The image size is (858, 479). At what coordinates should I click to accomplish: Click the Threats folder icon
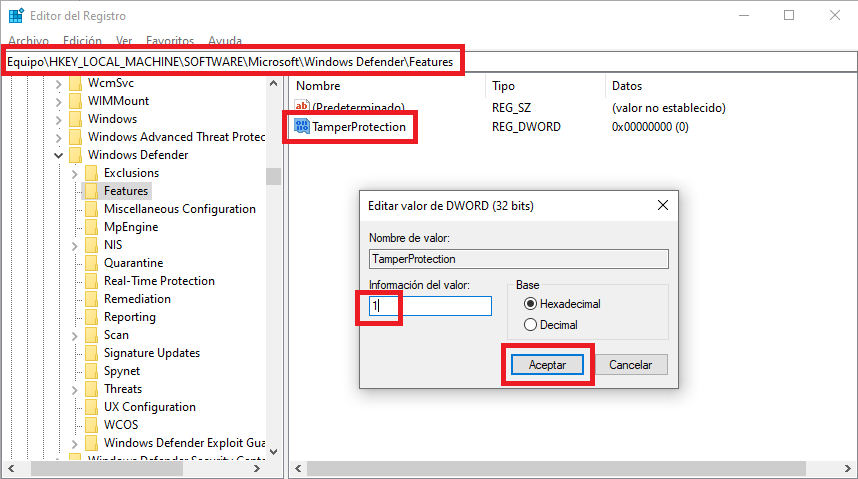pyautogui.click(x=92, y=390)
